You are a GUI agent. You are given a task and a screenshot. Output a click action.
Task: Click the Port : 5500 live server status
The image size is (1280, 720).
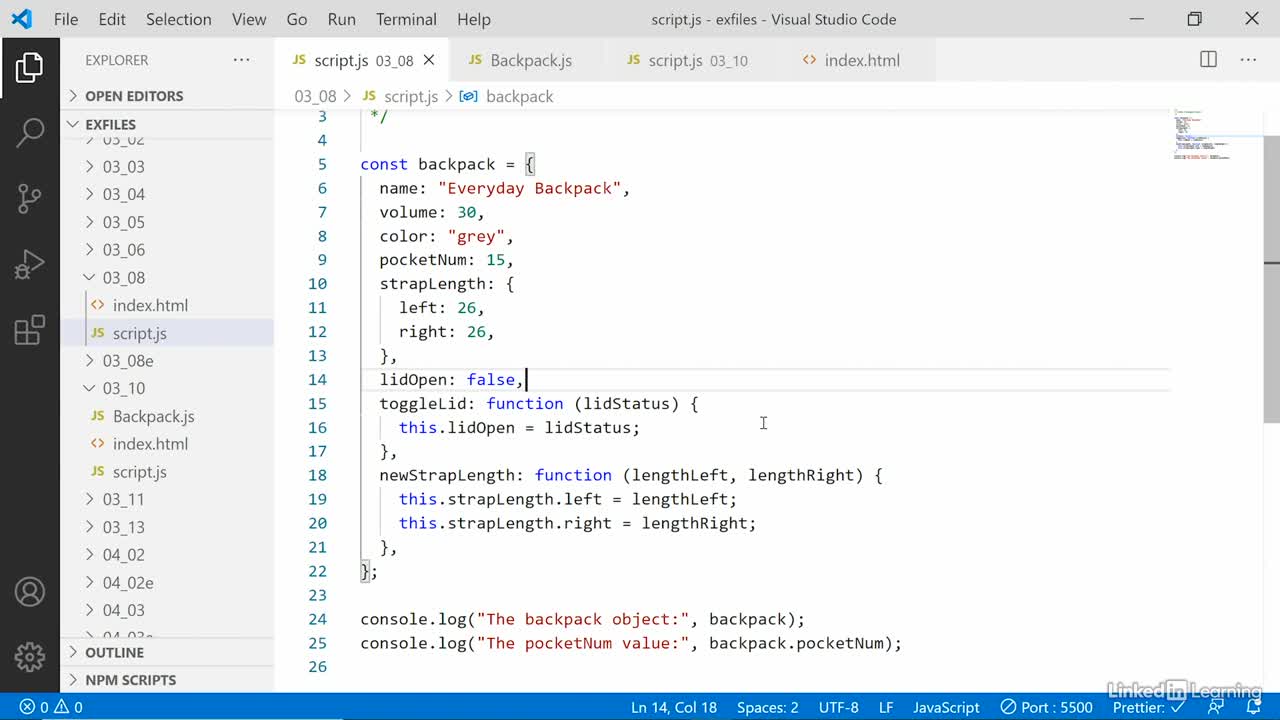point(1046,707)
